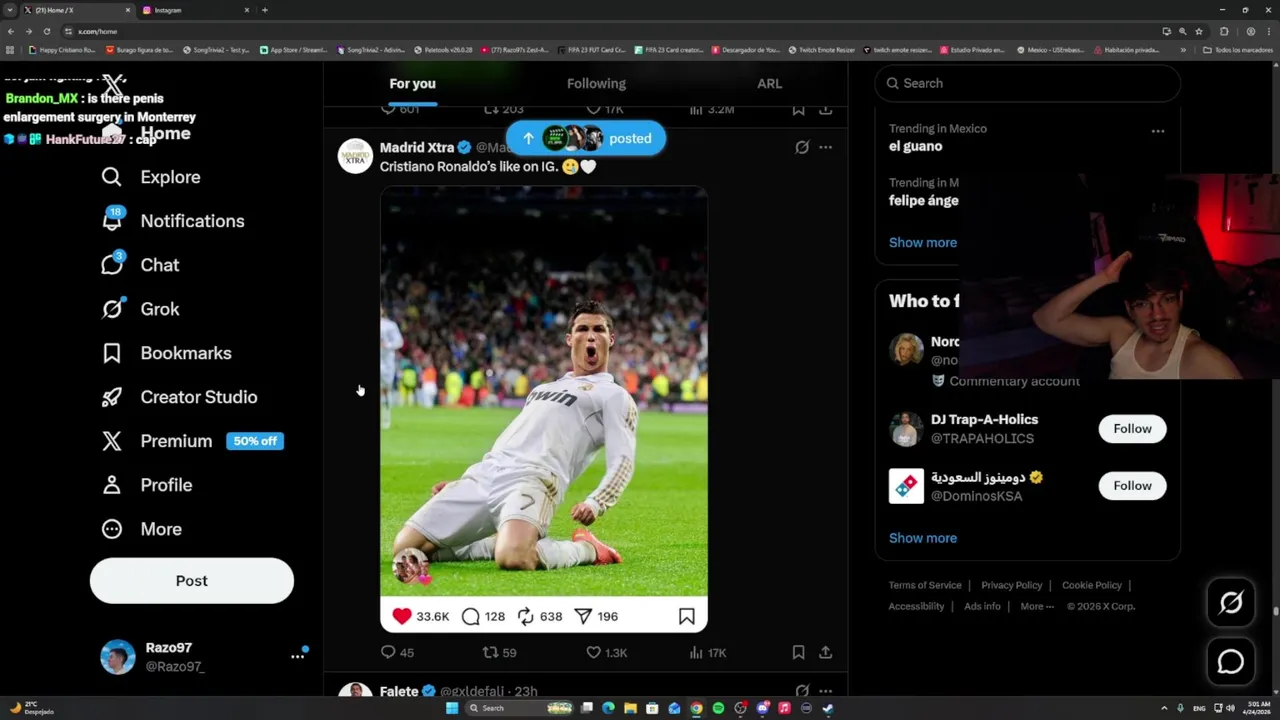The height and width of the screenshot is (720, 1280).
Task: Expand More footer options
Action: click(1037, 606)
